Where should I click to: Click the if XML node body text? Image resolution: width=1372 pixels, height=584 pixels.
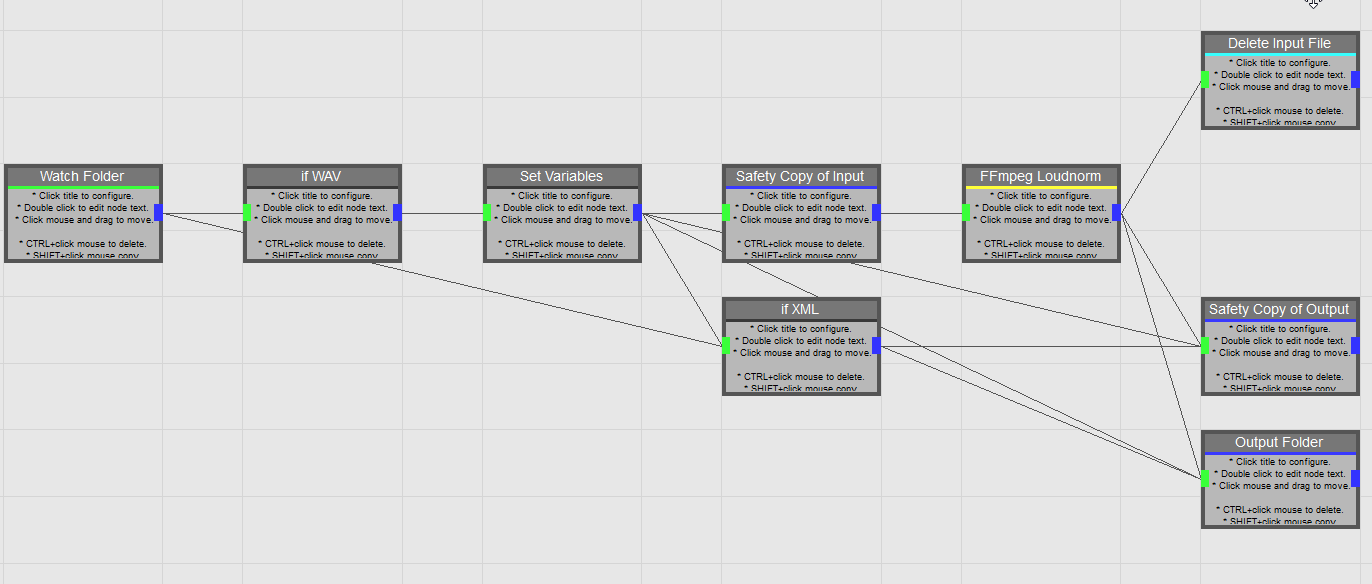point(800,358)
